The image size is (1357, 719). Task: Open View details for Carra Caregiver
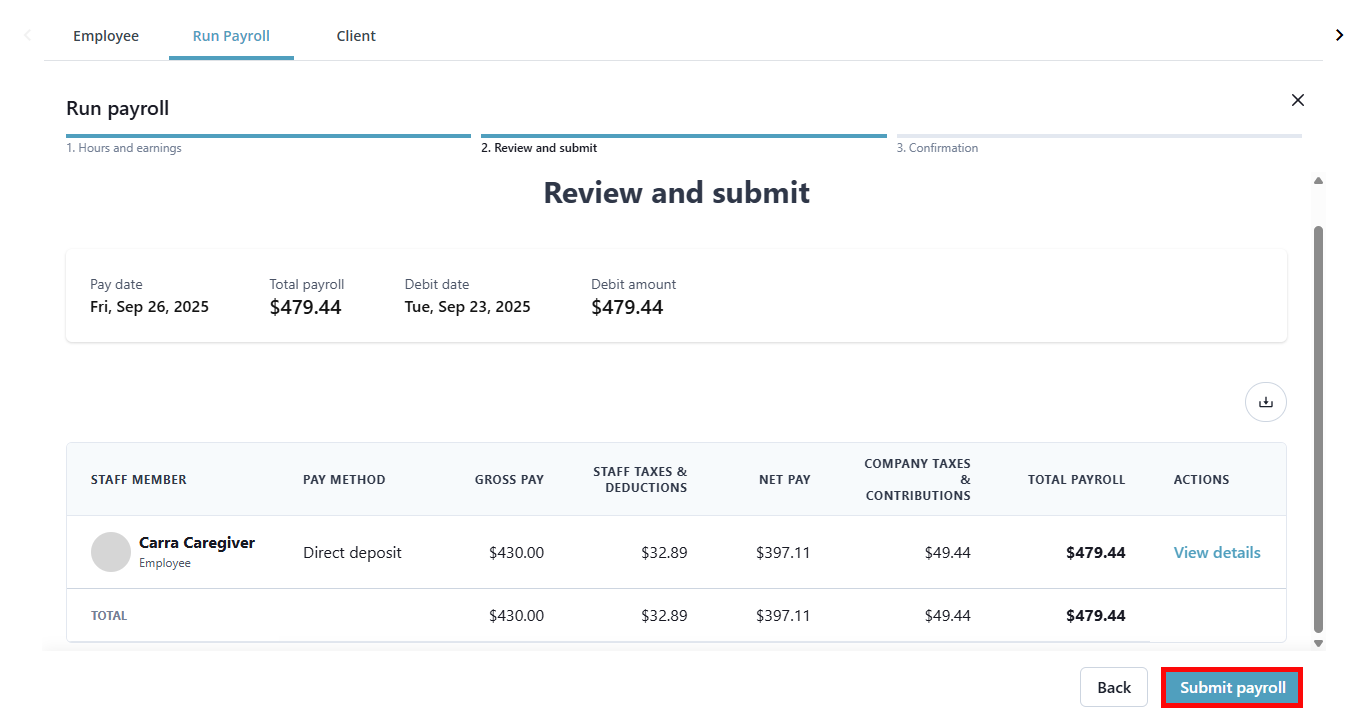(x=1216, y=552)
